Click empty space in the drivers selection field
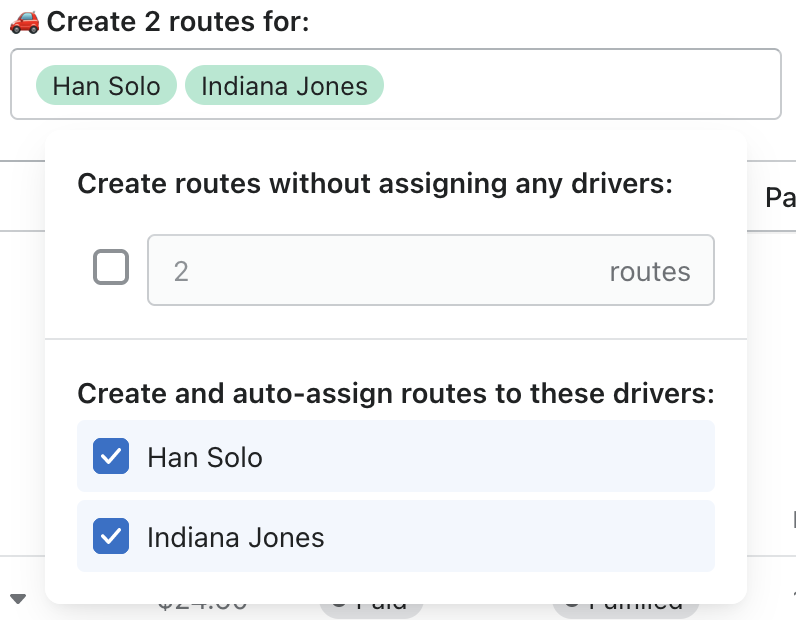The height and width of the screenshot is (620, 796). [580, 85]
